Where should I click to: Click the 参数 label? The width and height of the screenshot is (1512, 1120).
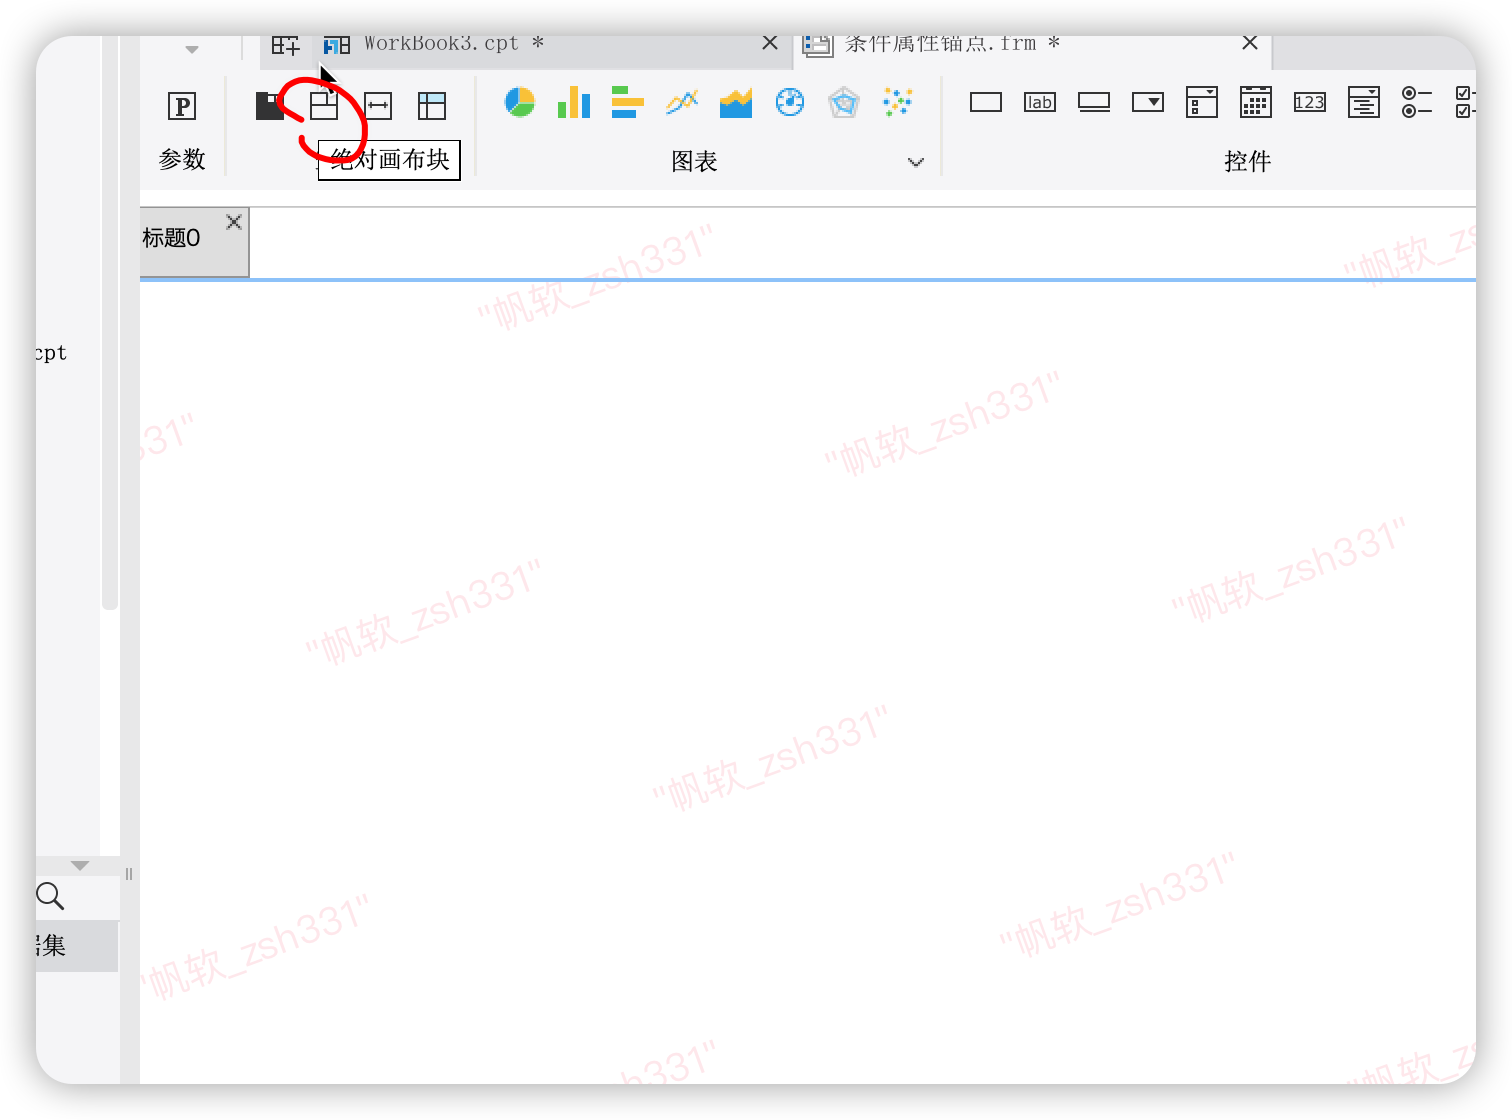tap(182, 160)
